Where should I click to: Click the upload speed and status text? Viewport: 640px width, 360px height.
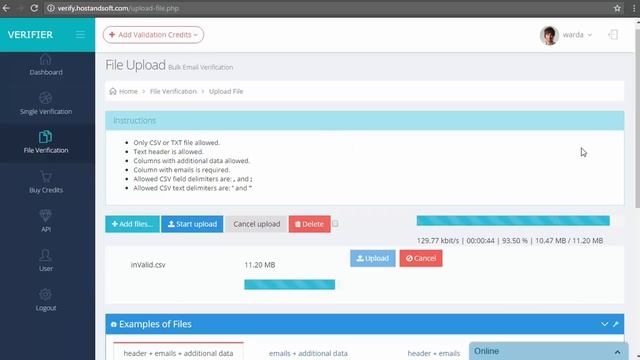point(510,241)
